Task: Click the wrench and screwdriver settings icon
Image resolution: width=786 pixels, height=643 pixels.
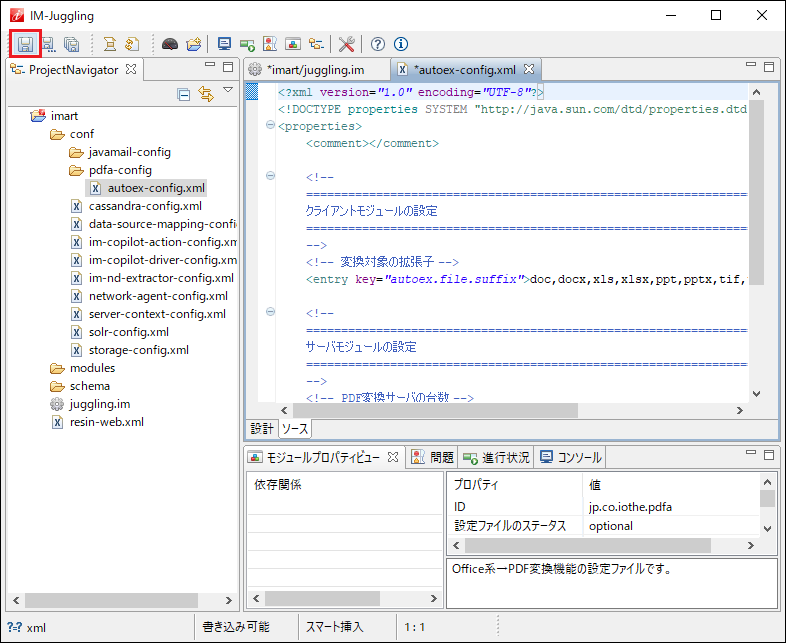Action: tap(347, 44)
